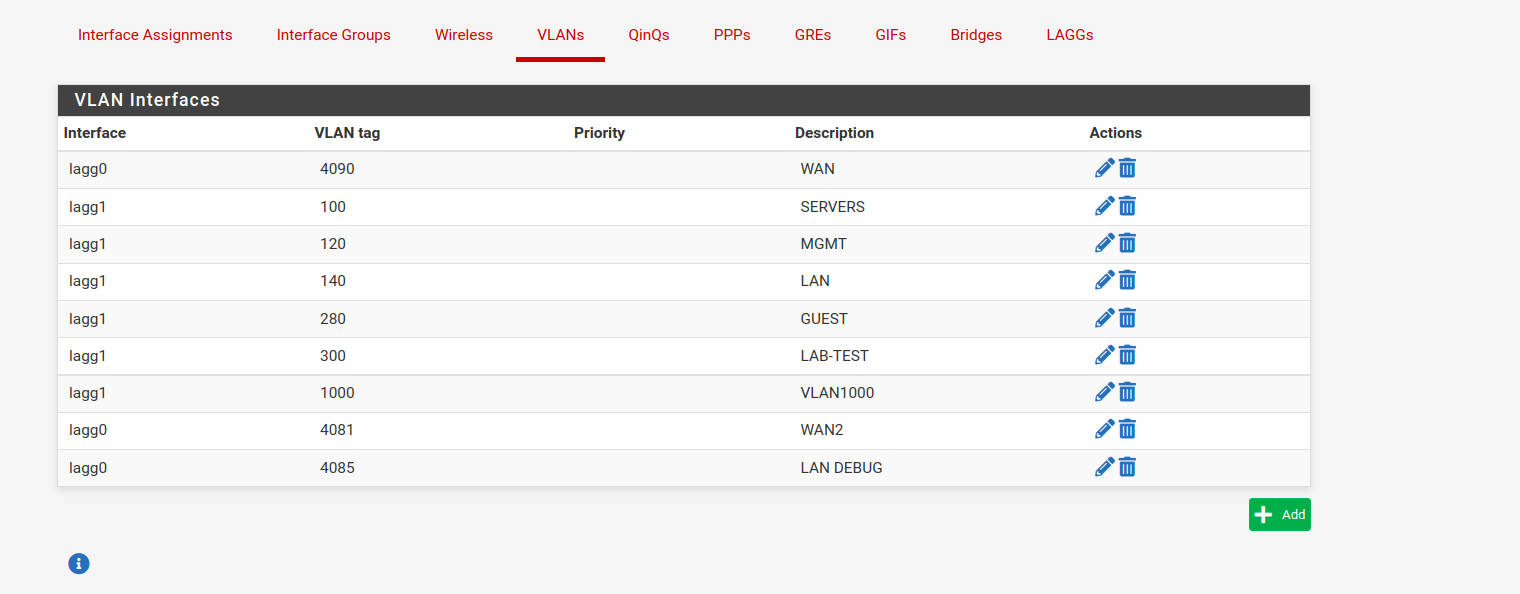Delete the WAN VLAN with tag 4090
This screenshot has height=594, width=1520.
pyautogui.click(x=1127, y=168)
